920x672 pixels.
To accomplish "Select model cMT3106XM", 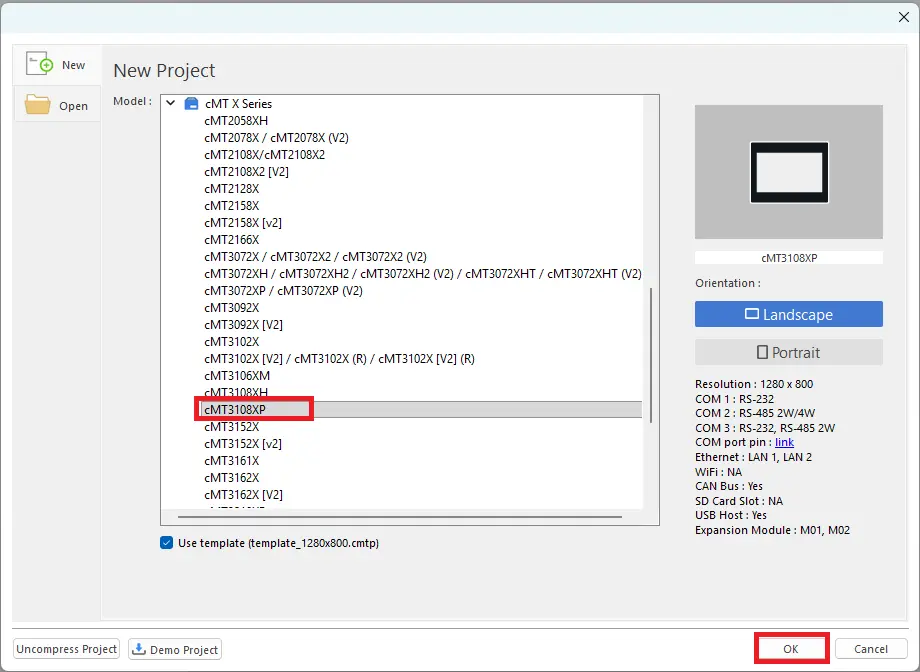I will click(x=237, y=376).
